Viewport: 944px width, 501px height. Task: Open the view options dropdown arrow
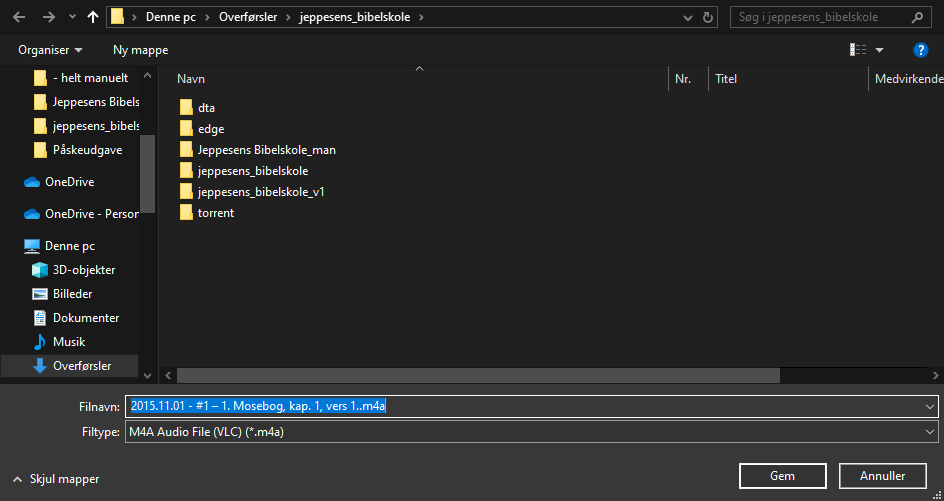pos(880,50)
